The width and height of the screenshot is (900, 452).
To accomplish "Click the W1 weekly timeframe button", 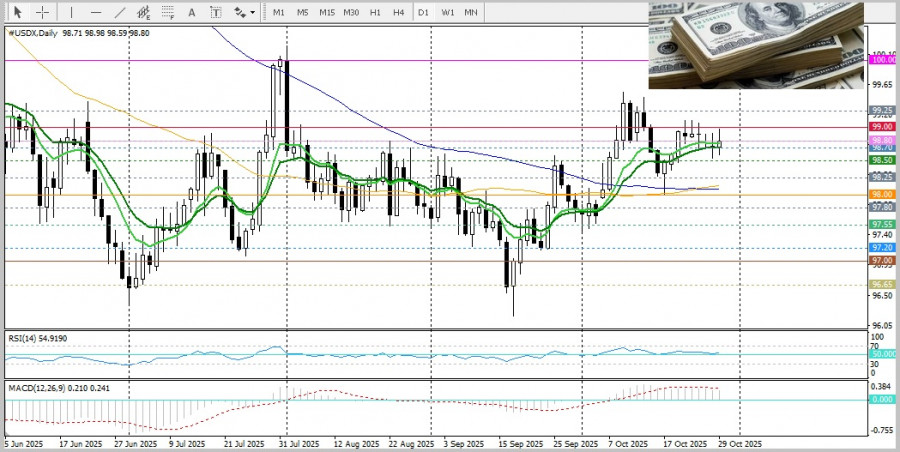I will tap(448, 12).
